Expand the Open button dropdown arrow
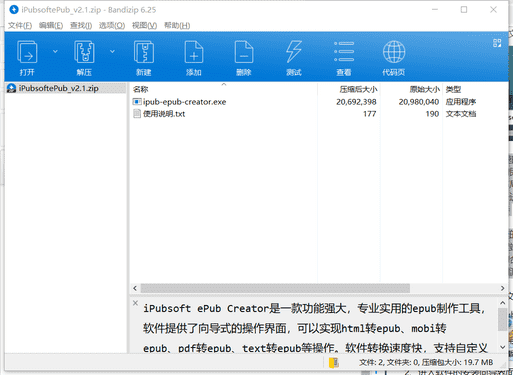The width and height of the screenshot is (513, 375). [x=55, y=51]
